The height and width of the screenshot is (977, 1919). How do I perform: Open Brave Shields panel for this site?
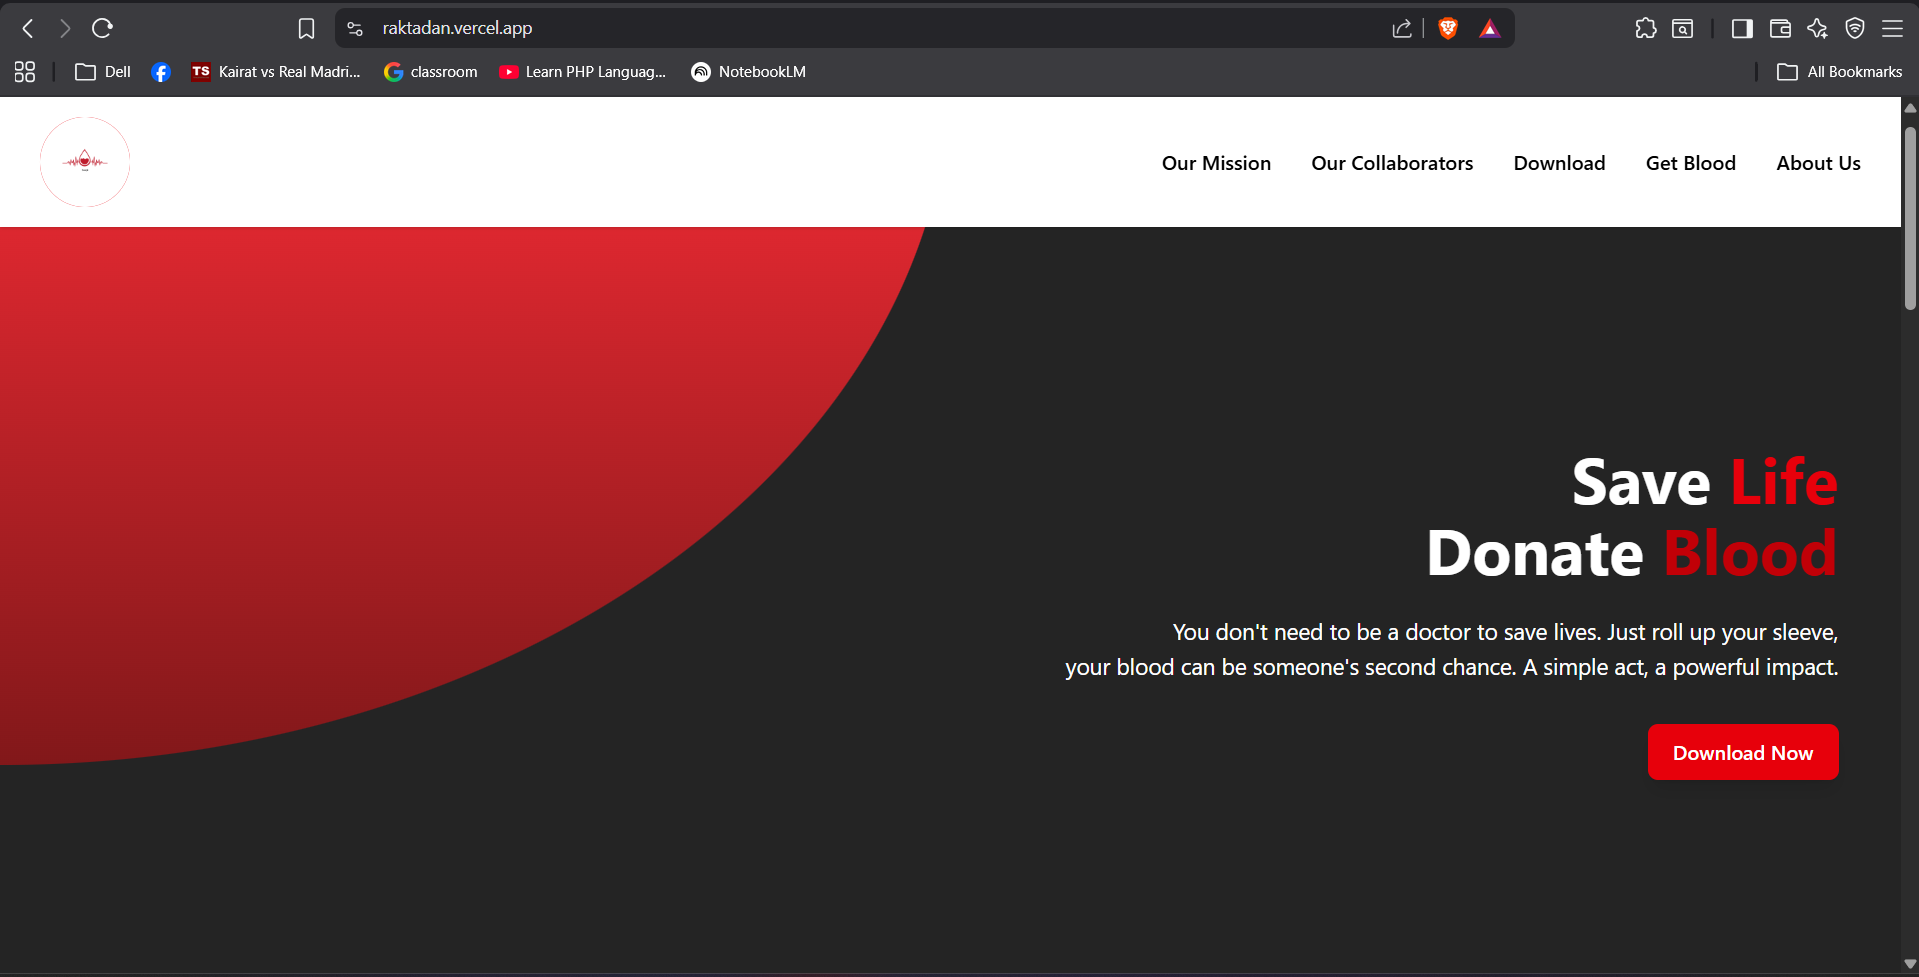pos(1447,28)
